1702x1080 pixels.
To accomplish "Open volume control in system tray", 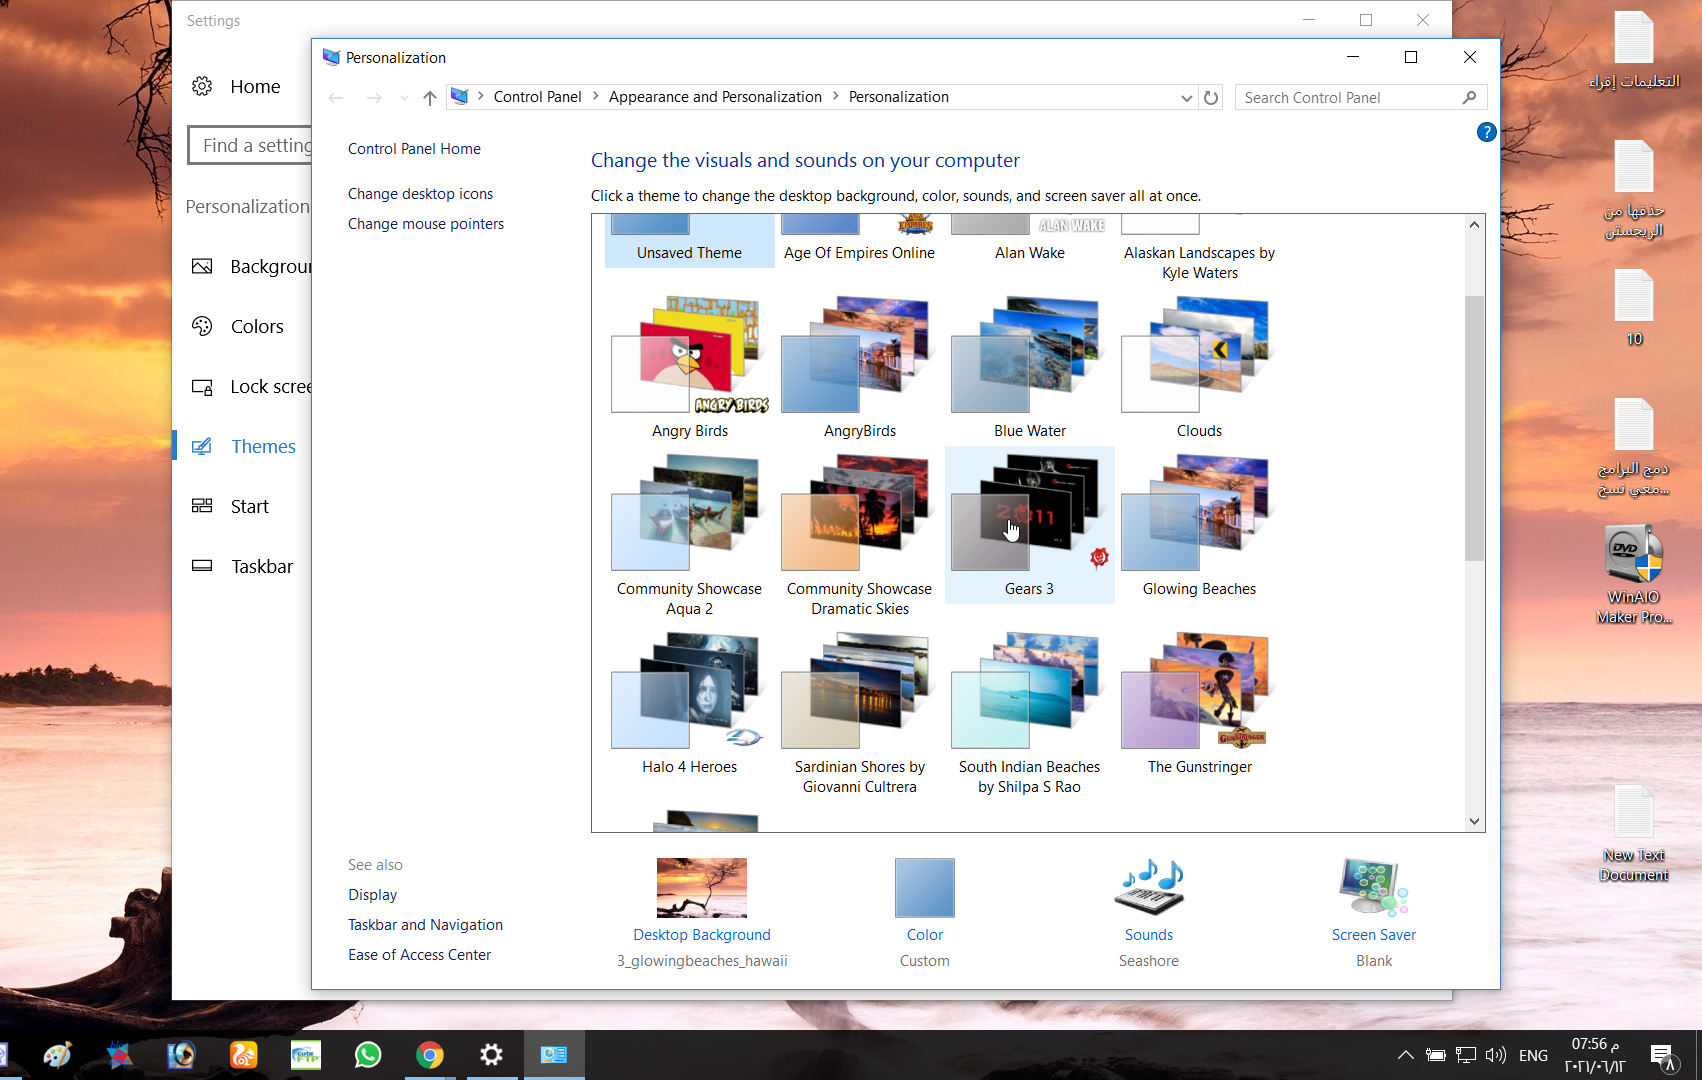I will 1496,1055.
